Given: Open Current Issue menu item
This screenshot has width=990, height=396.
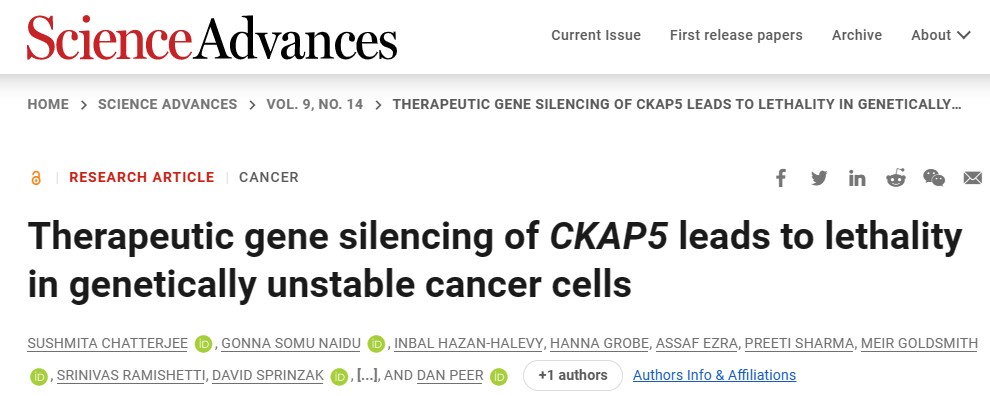Looking at the screenshot, I should 596,35.
